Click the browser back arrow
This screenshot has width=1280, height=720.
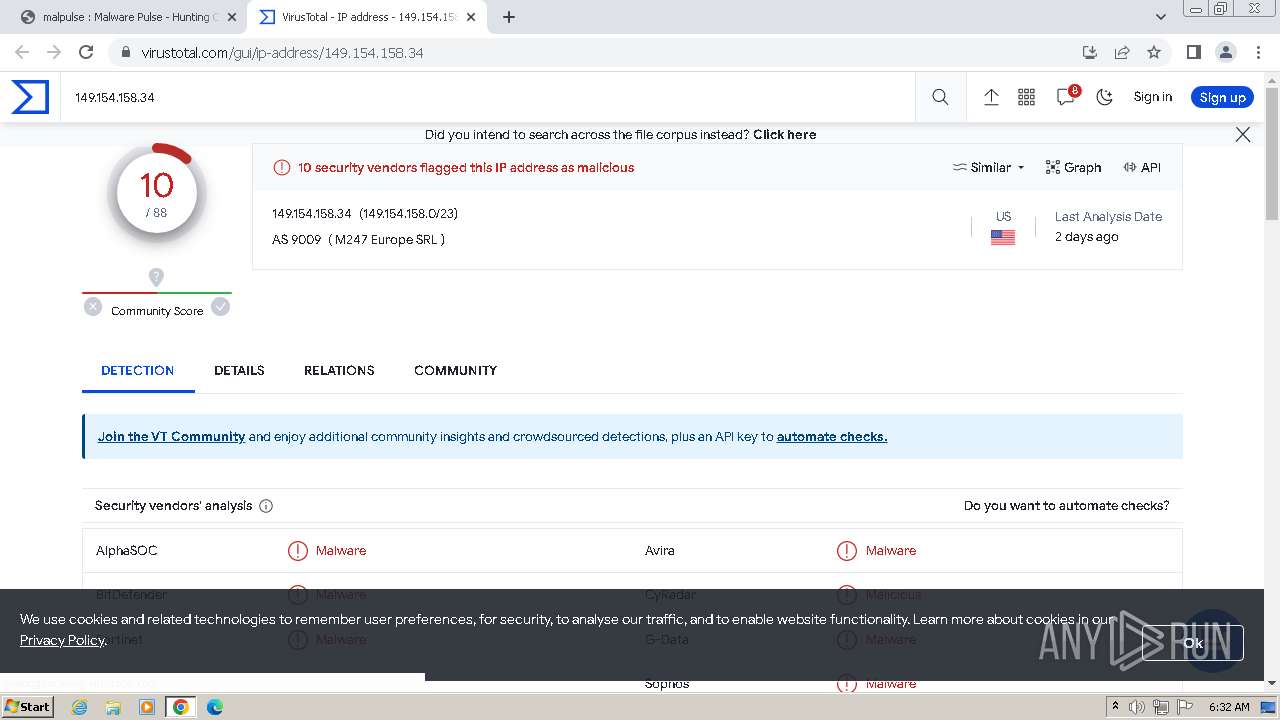[x=22, y=52]
